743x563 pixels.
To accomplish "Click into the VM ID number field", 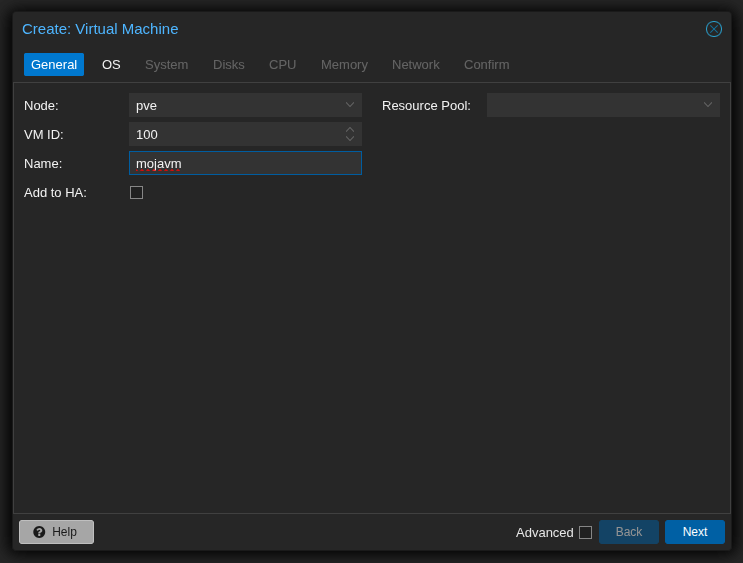I will (x=235, y=134).
